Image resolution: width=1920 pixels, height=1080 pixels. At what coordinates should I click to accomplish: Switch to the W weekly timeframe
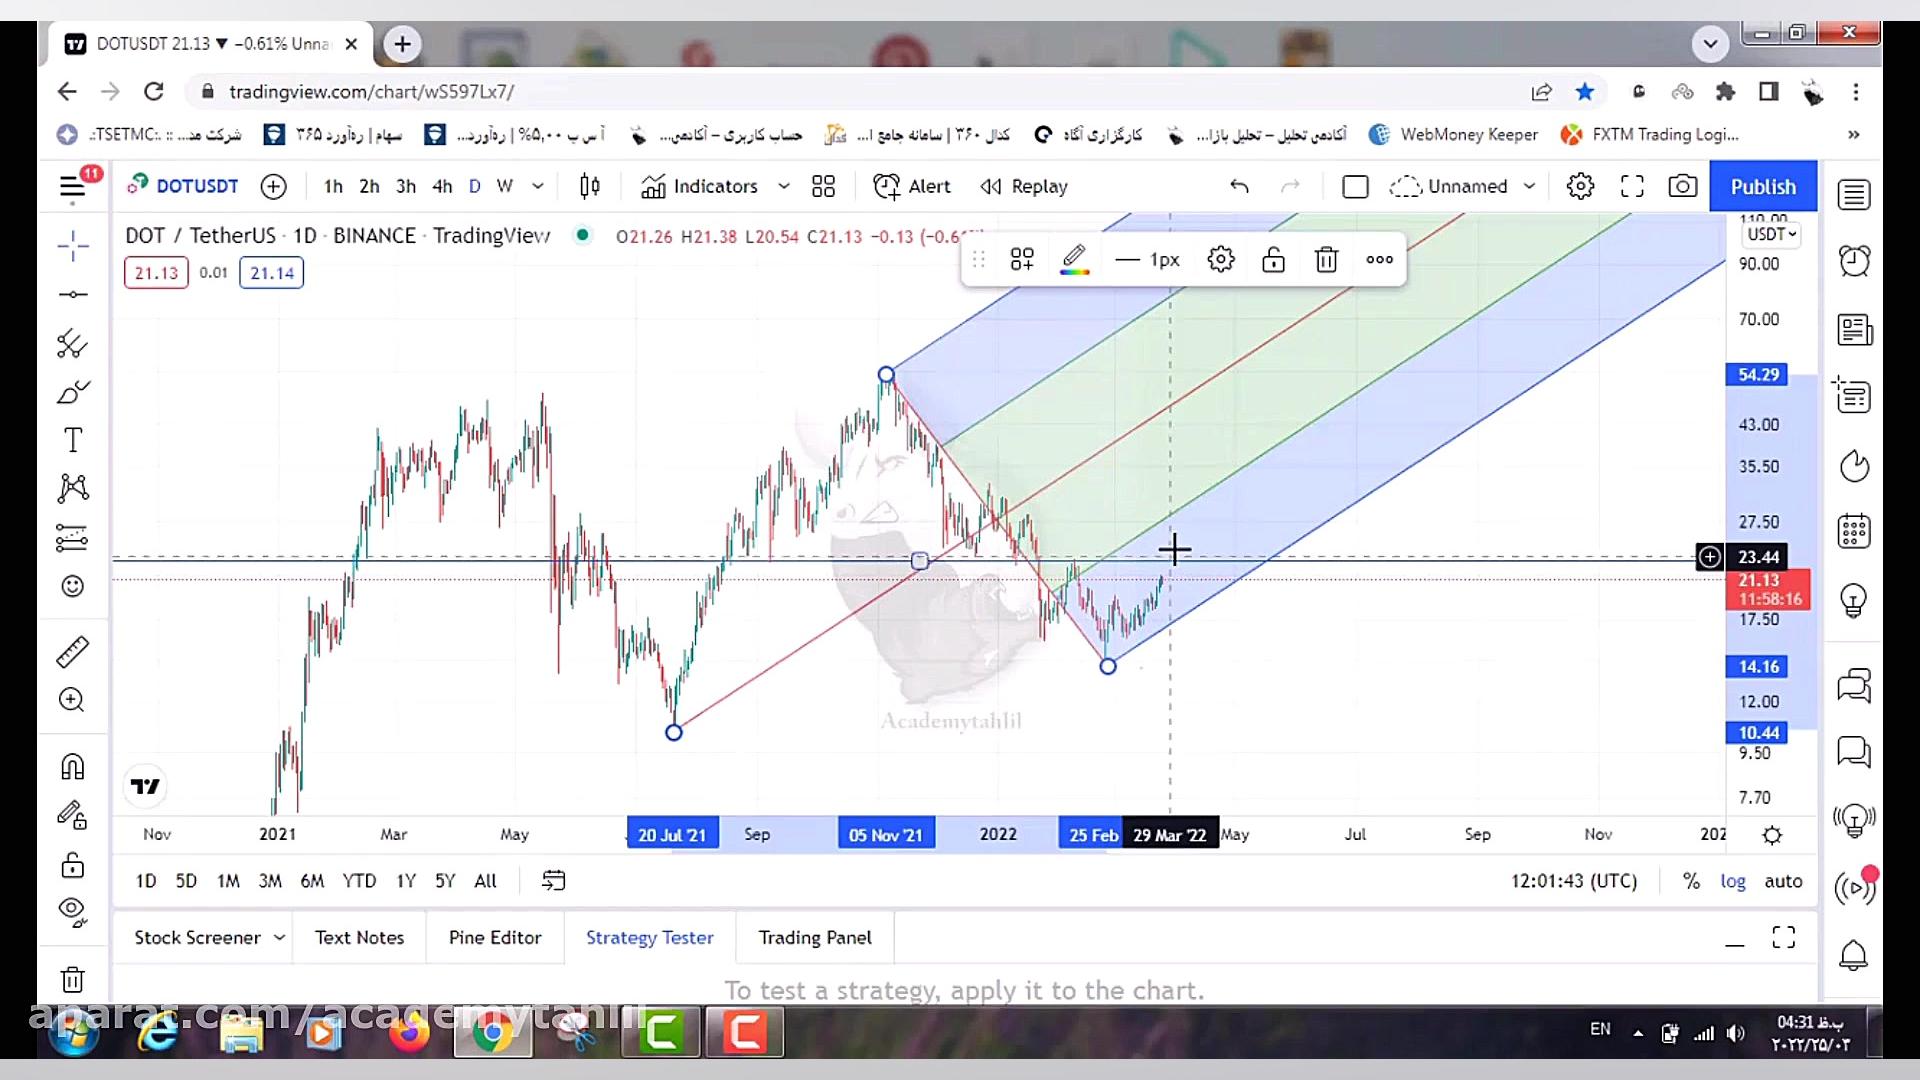(505, 187)
